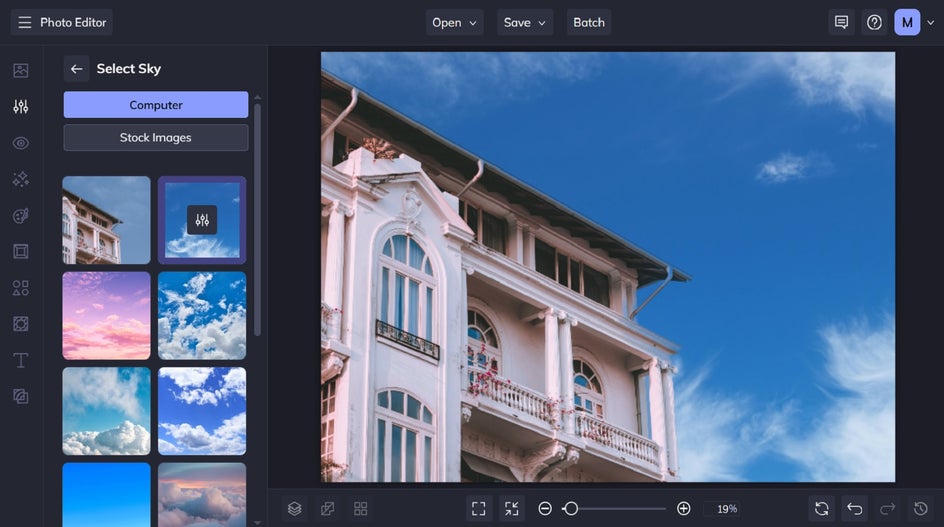Click the Batch button
Image resolution: width=944 pixels, height=527 pixels.
589,22
